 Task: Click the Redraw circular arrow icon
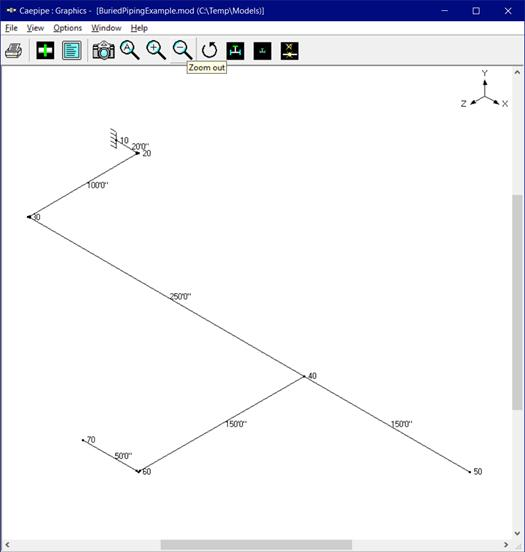(x=210, y=50)
